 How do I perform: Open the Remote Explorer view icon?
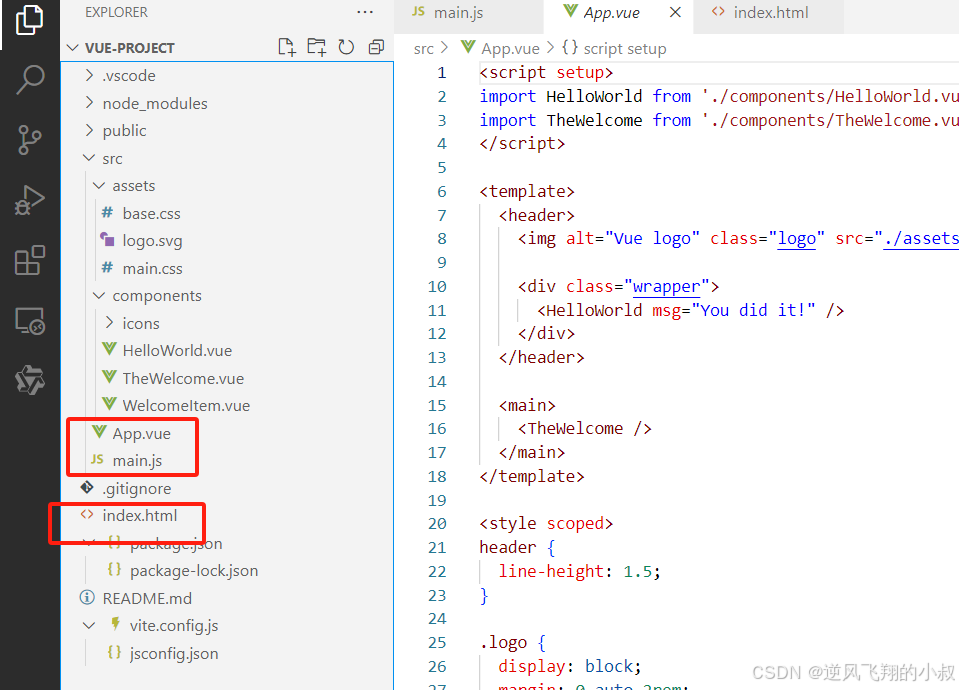tap(29, 321)
